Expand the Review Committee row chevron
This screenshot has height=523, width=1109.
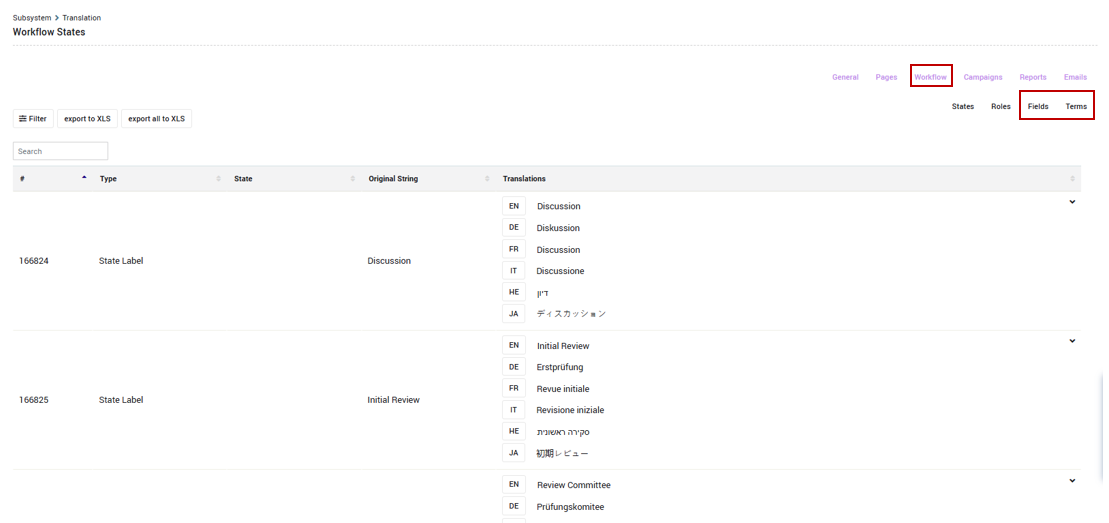(x=1072, y=481)
